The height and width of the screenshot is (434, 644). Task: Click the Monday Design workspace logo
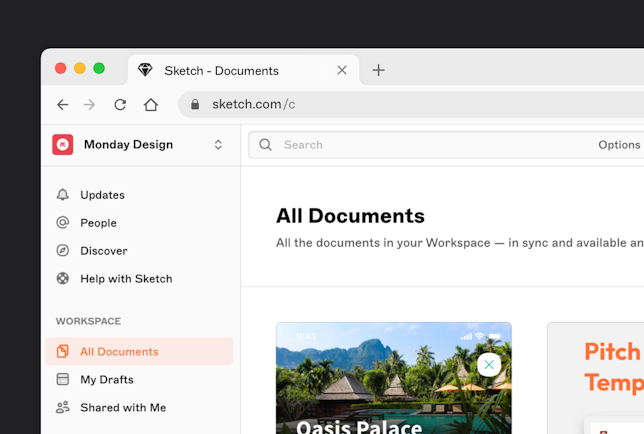click(63, 145)
